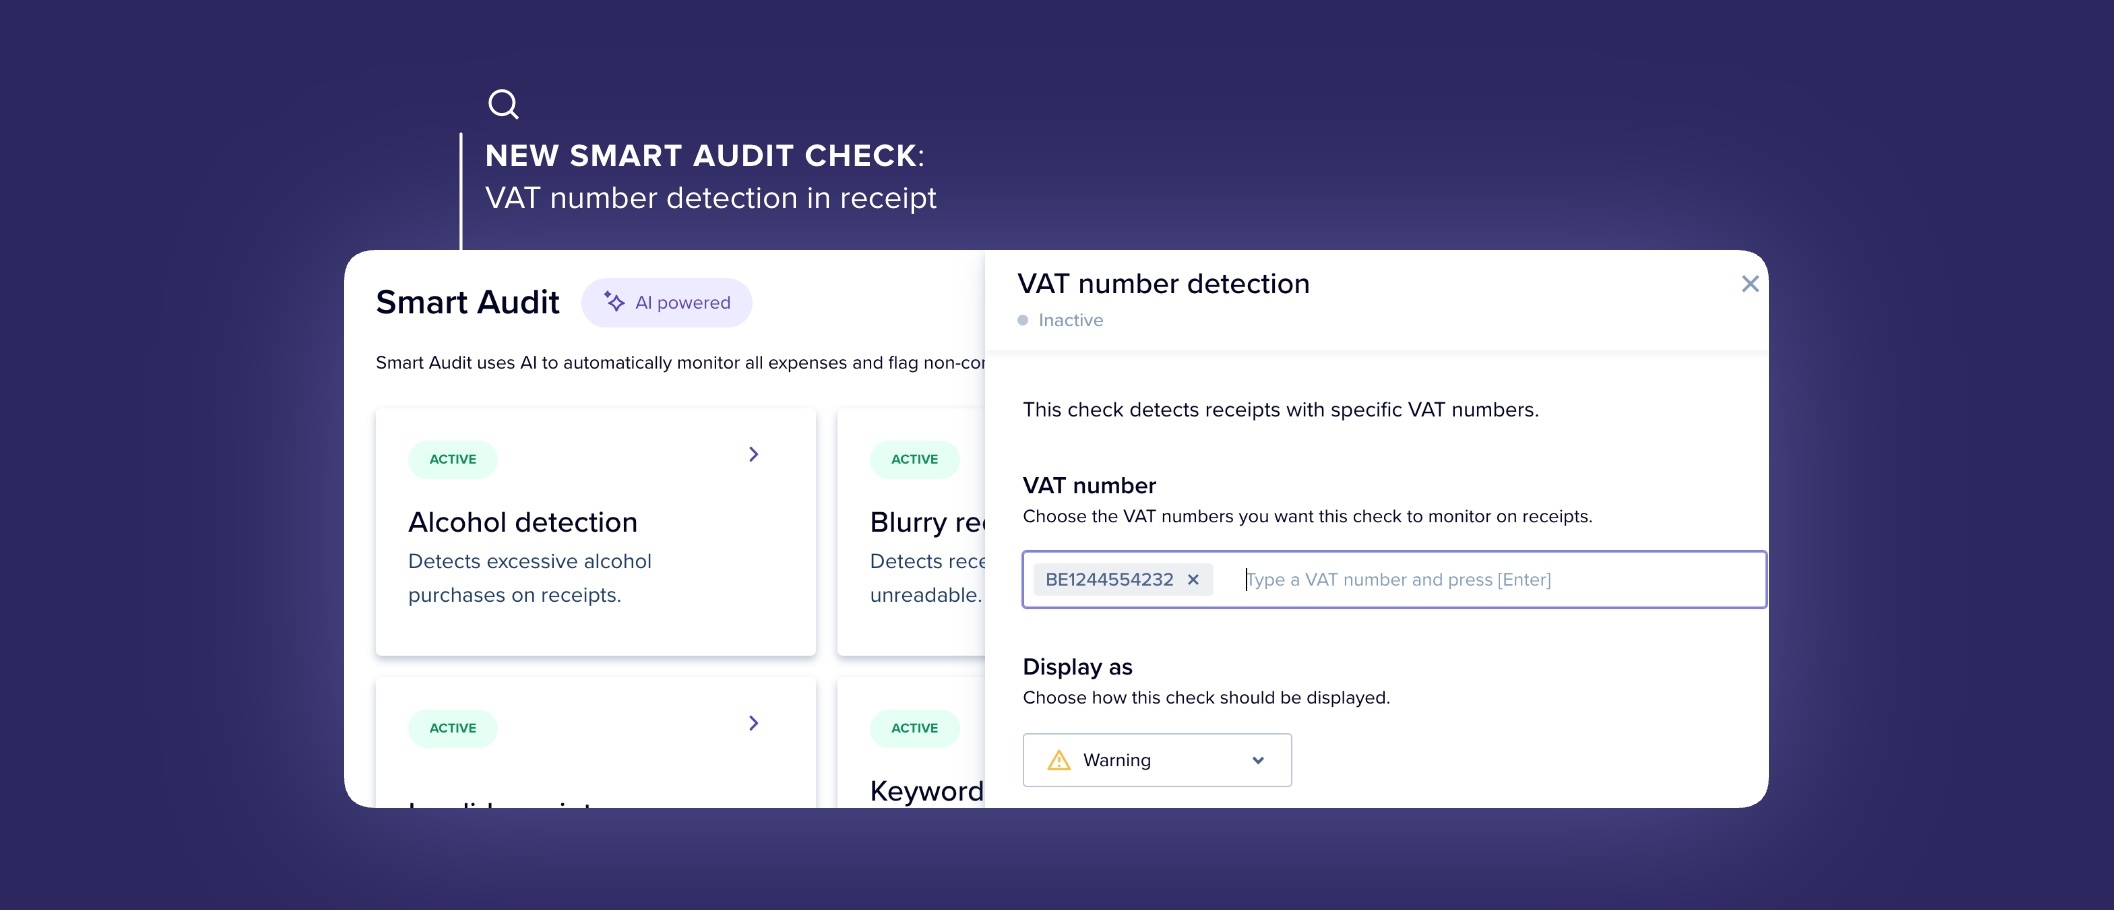Click the ACTIVE badge on Blurry receipt card
Image resolution: width=2114 pixels, height=910 pixels.
(x=914, y=460)
